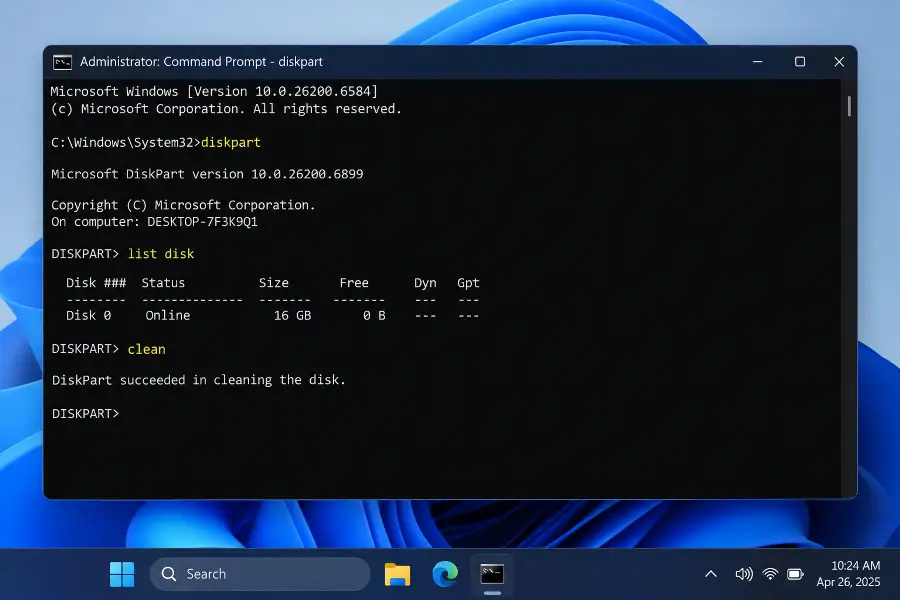Click the 'diskpart' command after System32 prompt

(x=231, y=142)
